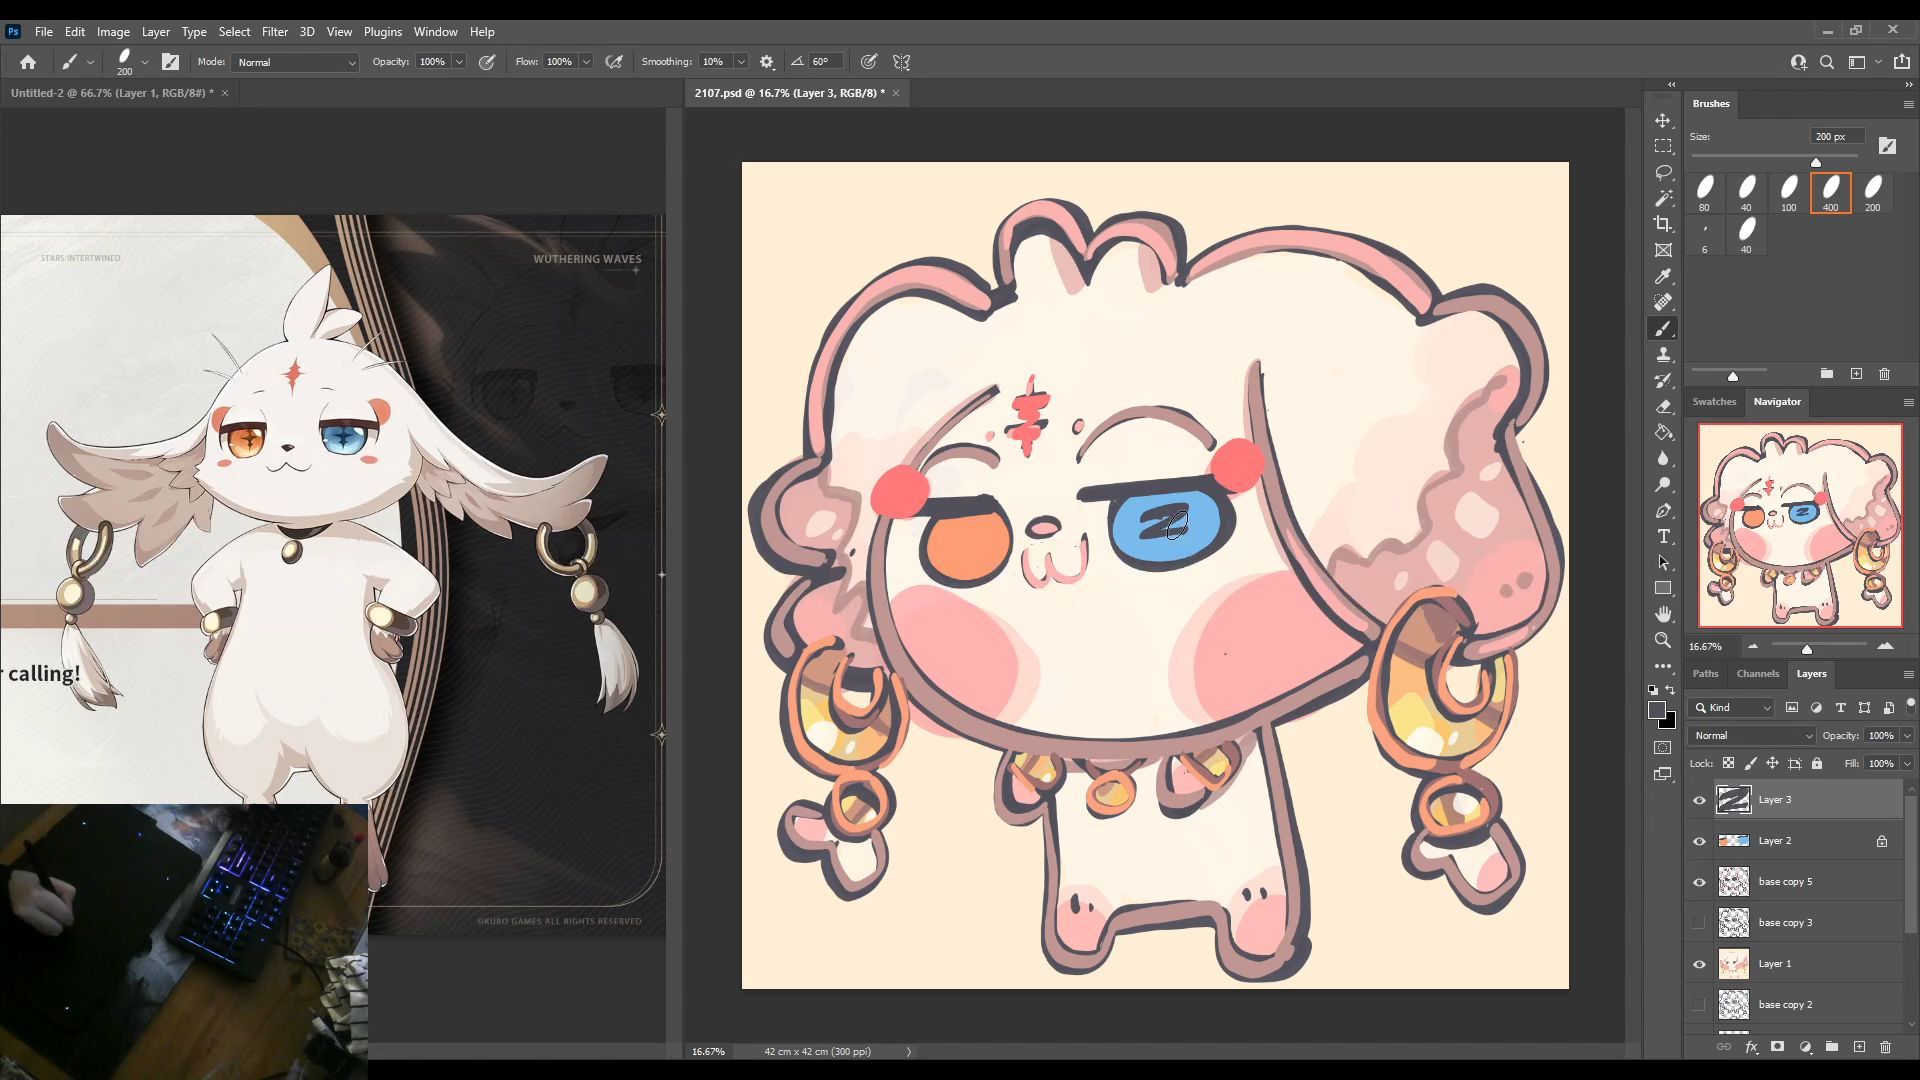Image resolution: width=1920 pixels, height=1080 pixels.
Task: Open the layer Kind filter dropdown
Action: click(x=1731, y=708)
